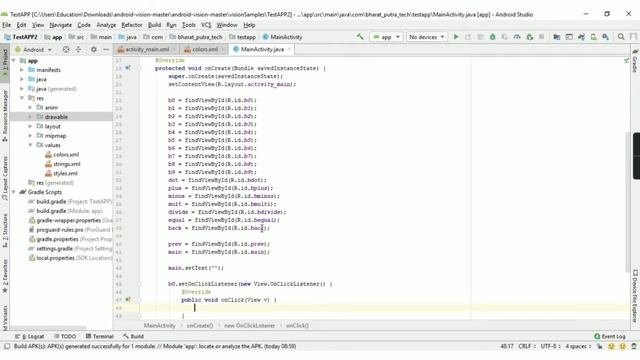Screen dimensions: 640x360
Task: Open the Build menu
Action: pos(154,25)
